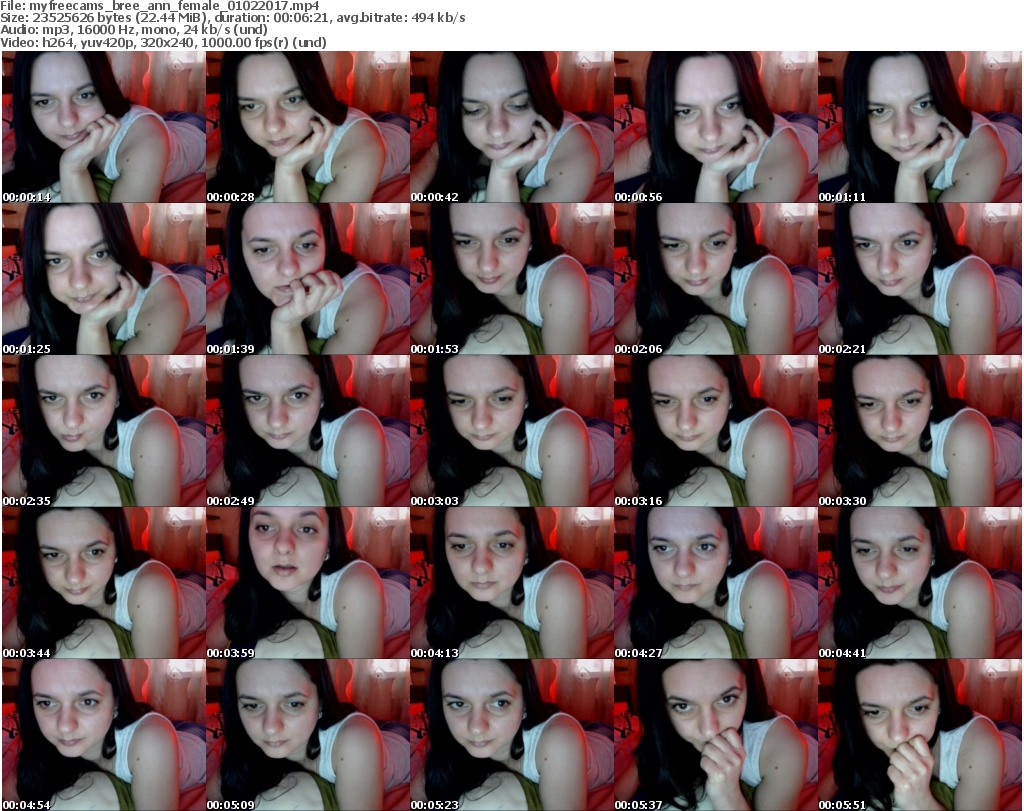This screenshot has width=1024, height=811.
Task: Select the thumbnail frame stamped 00:01:11
Action: [920, 127]
